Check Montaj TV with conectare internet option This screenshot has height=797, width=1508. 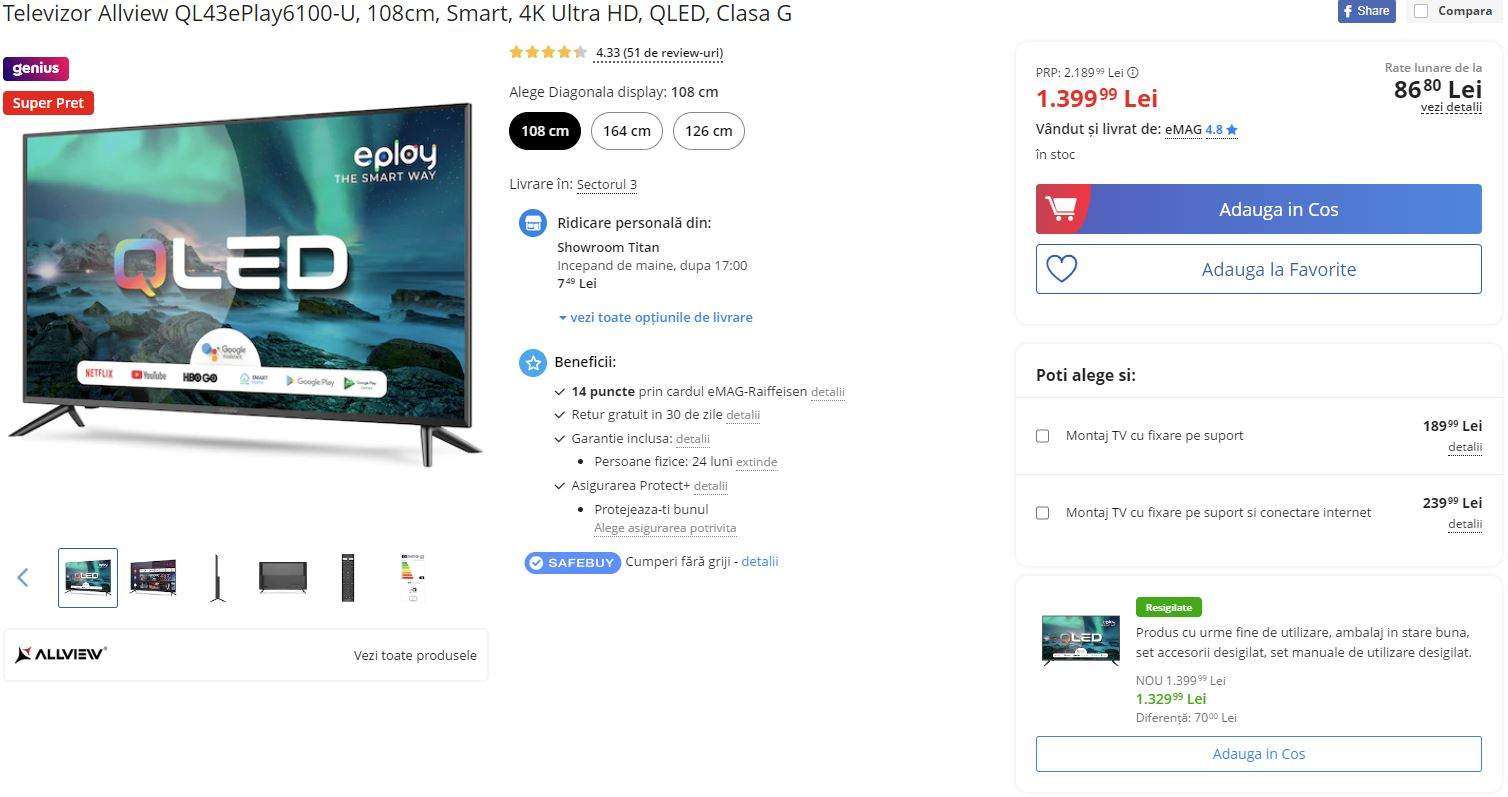pyautogui.click(x=1043, y=513)
